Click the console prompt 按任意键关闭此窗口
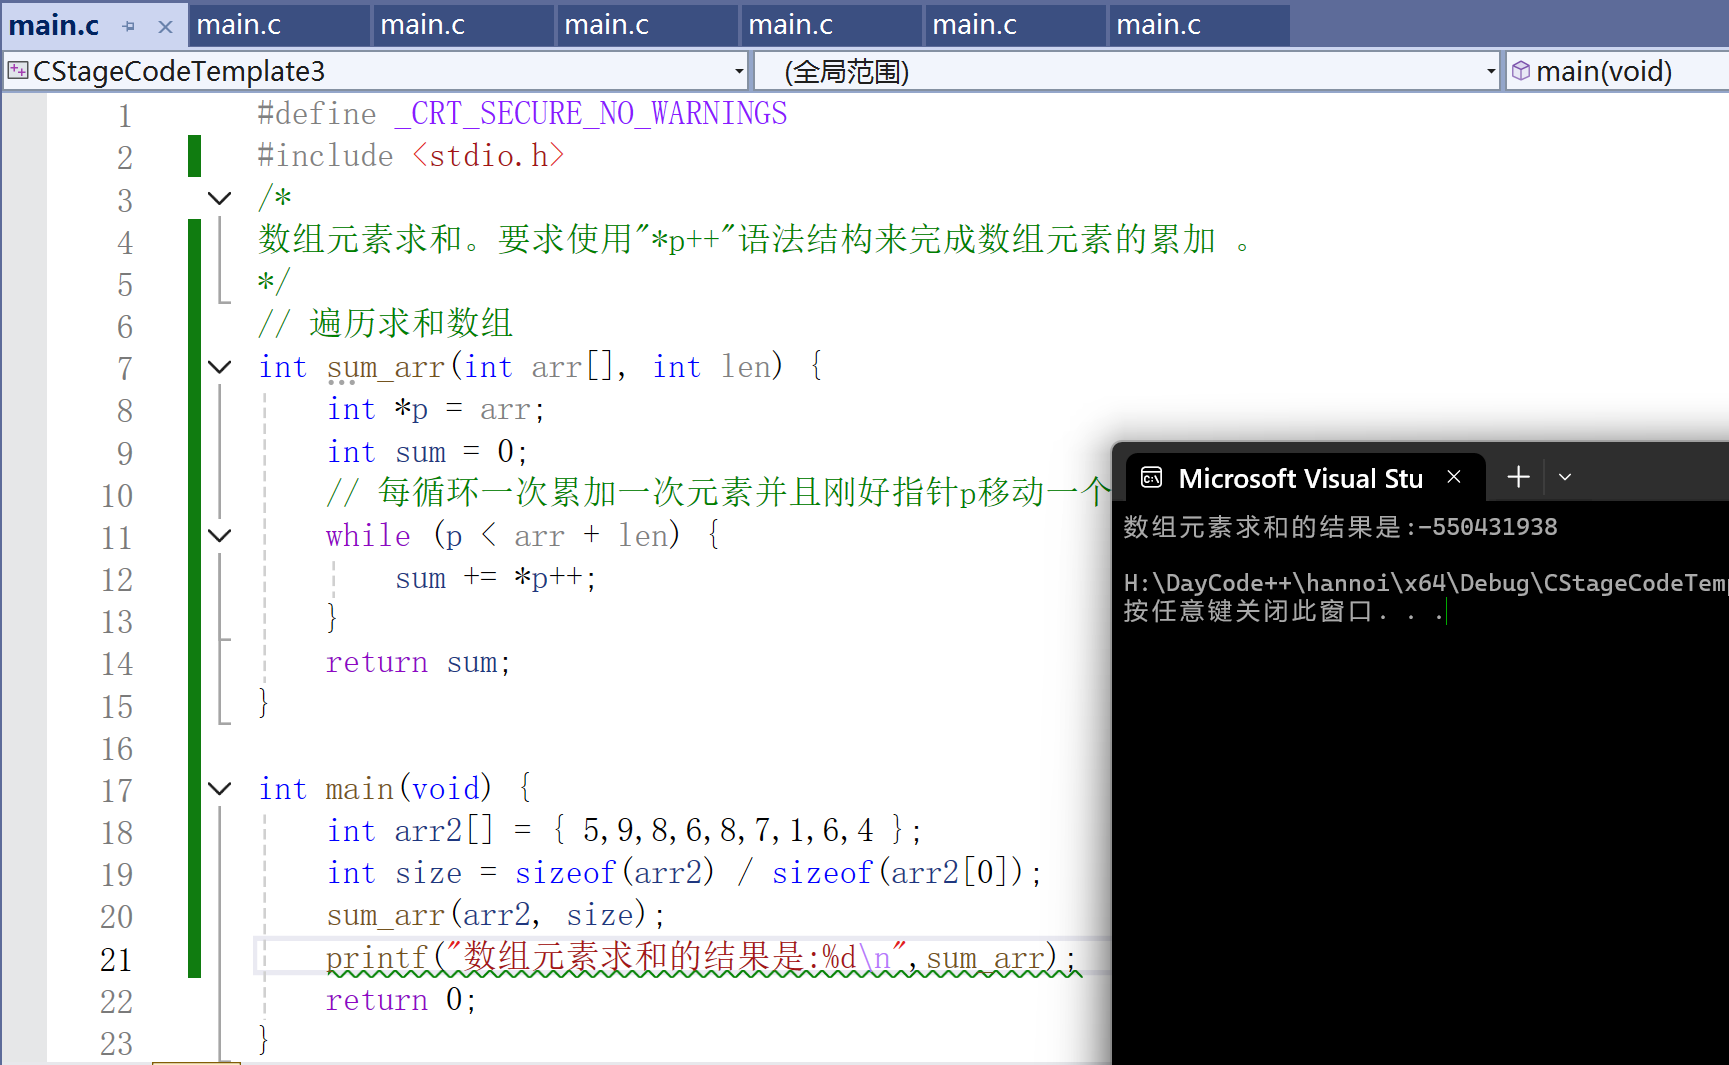 pyautogui.click(x=1284, y=611)
